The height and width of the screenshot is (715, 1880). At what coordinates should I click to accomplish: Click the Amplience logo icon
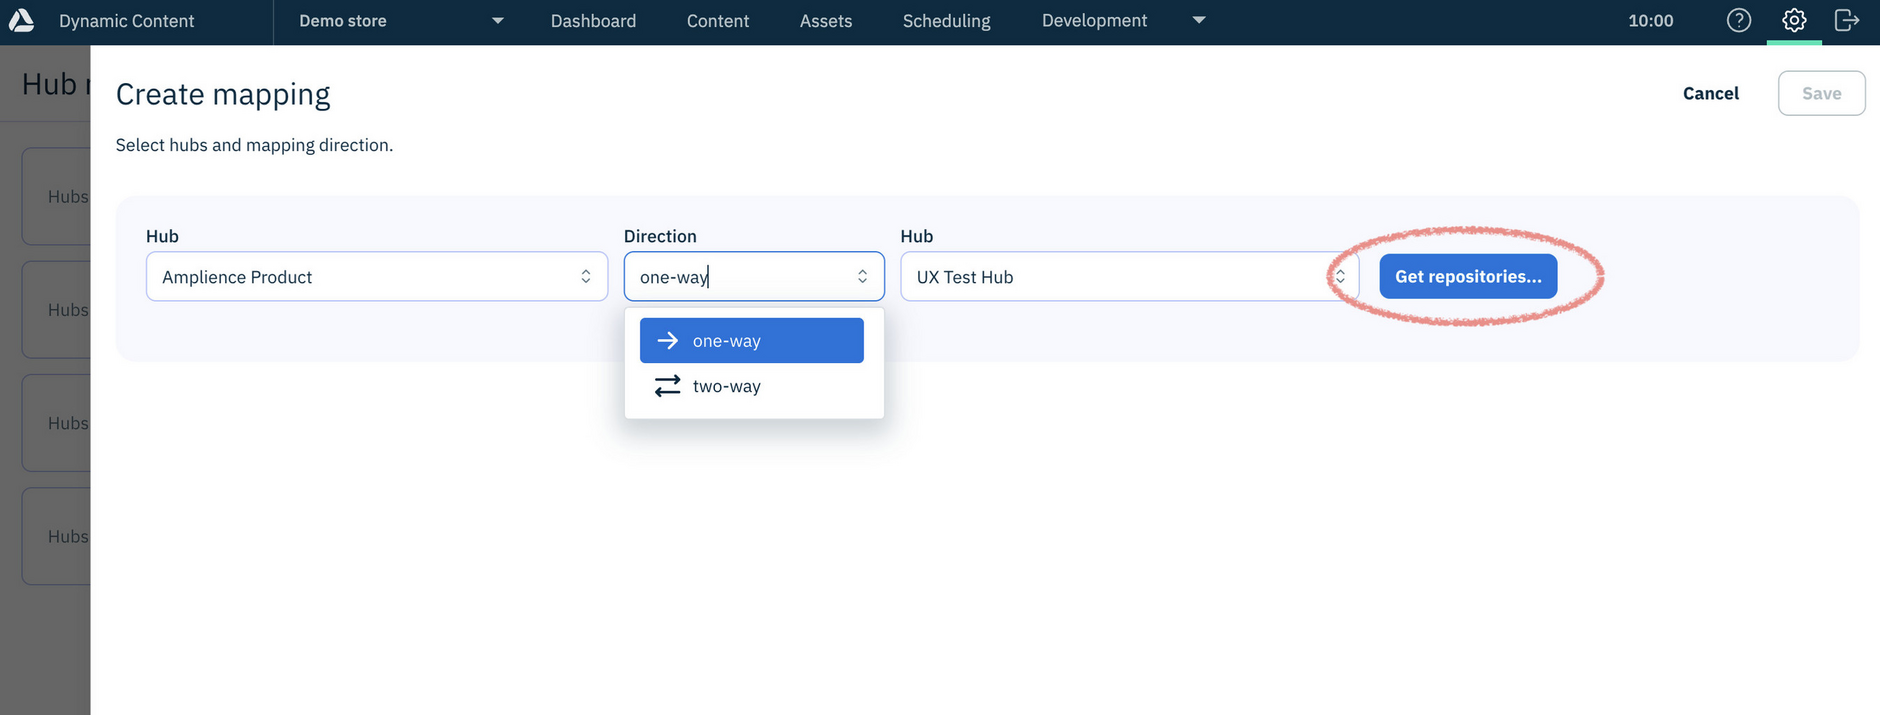21,20
